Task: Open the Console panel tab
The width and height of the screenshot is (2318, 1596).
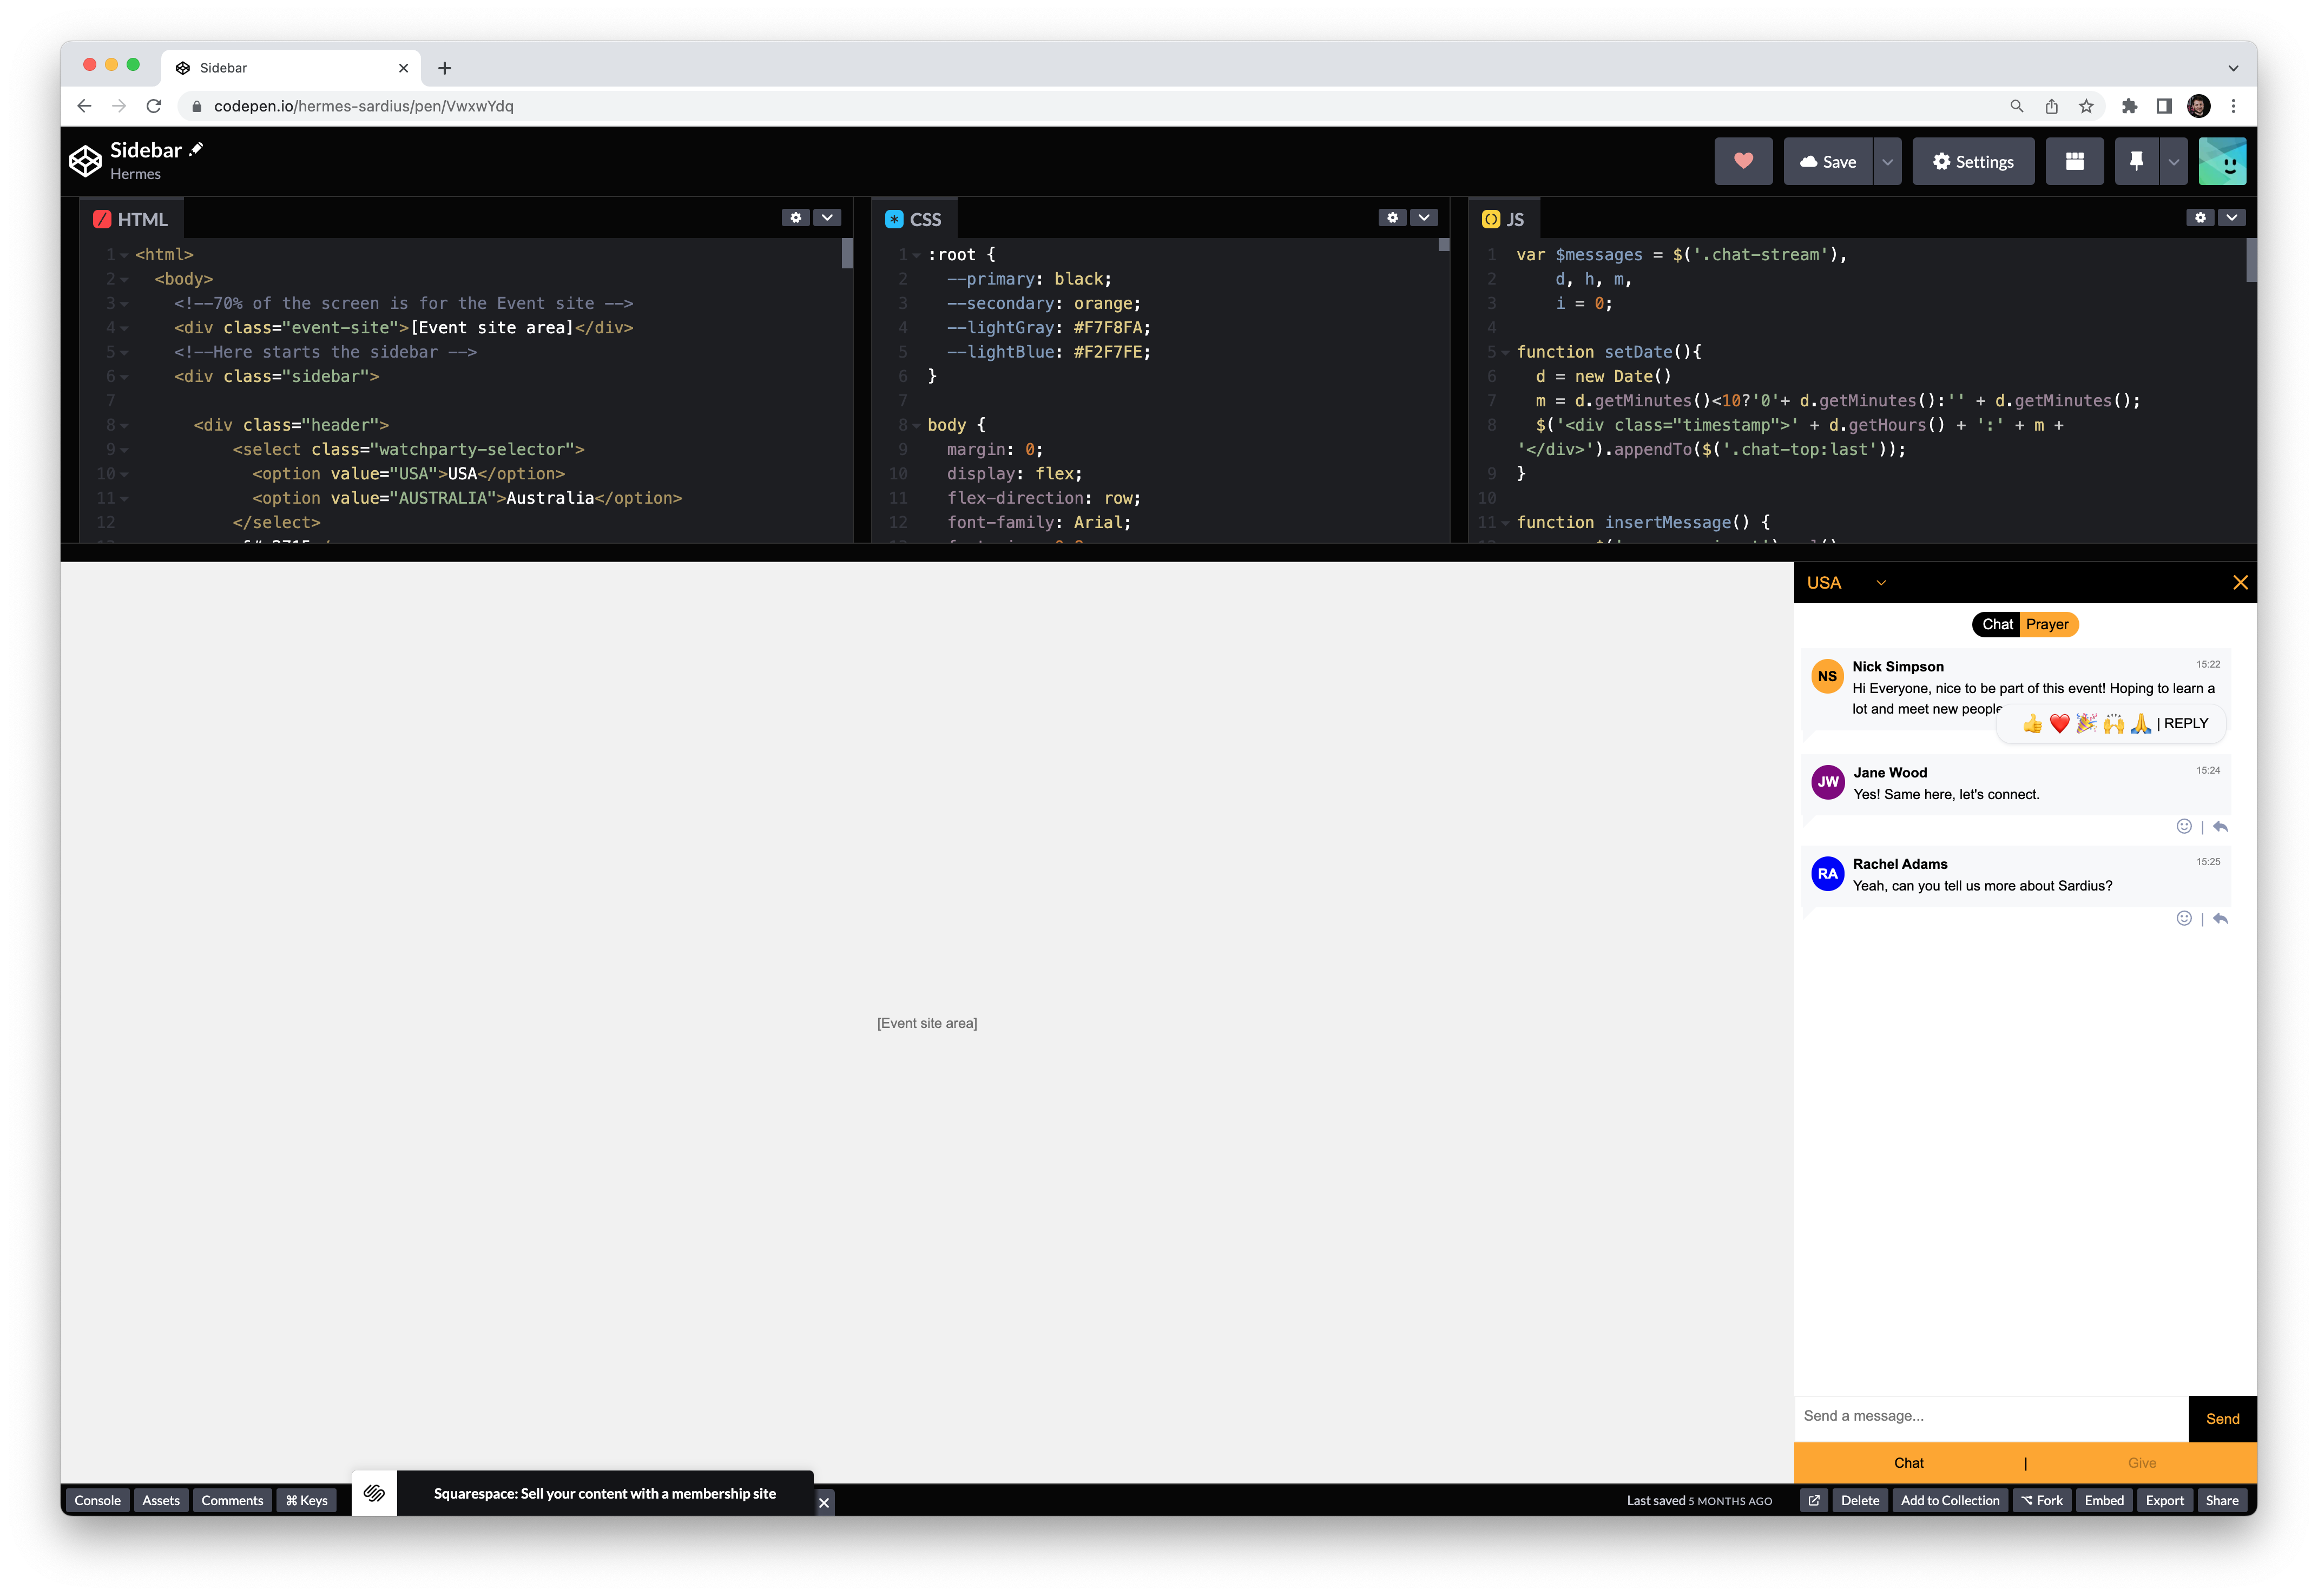Action: point(97,1500)
